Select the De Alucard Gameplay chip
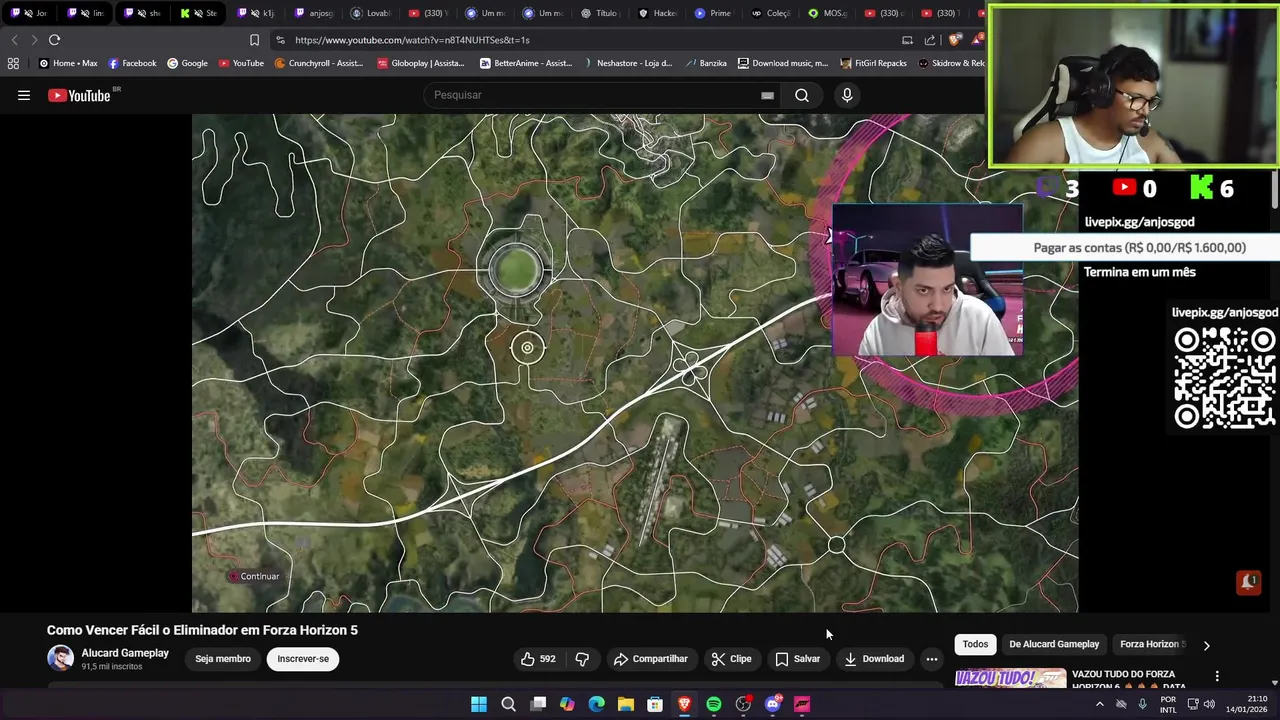The height and width of the screenshot is (720, 1280). click(x=1054, y=644)
